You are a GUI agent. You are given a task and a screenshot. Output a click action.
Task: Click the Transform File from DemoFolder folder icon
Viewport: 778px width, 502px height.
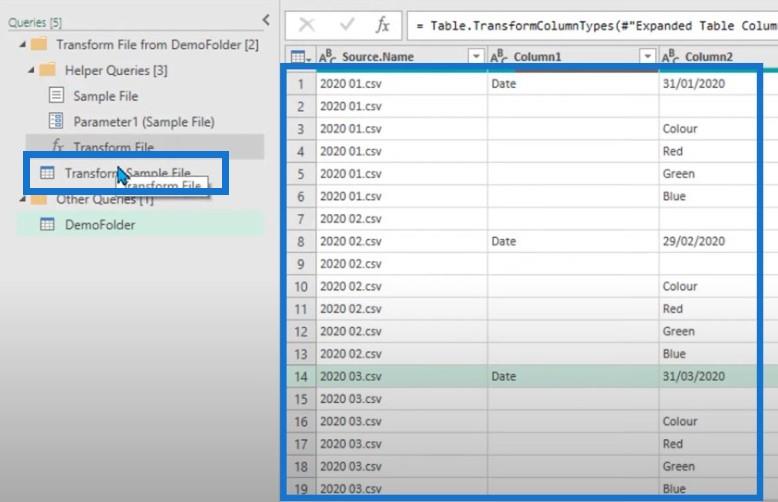tap(39, 44)
